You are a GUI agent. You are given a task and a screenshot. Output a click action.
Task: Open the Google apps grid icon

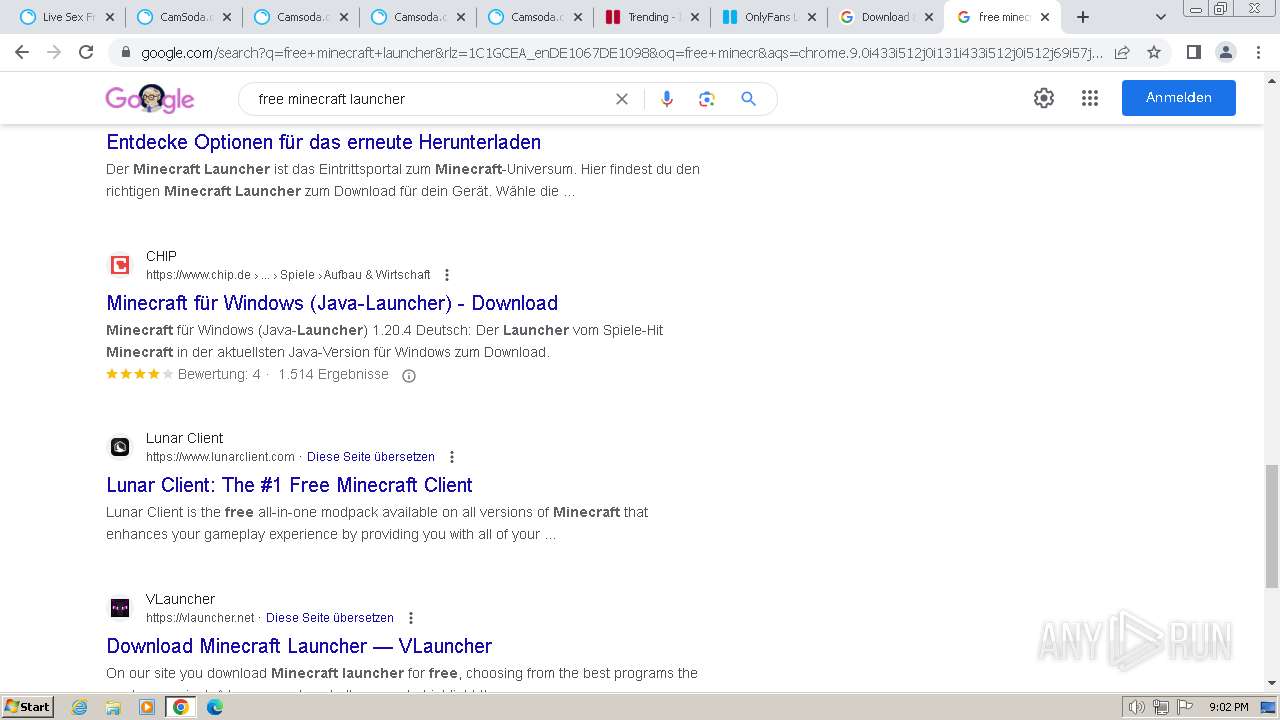1090,98
